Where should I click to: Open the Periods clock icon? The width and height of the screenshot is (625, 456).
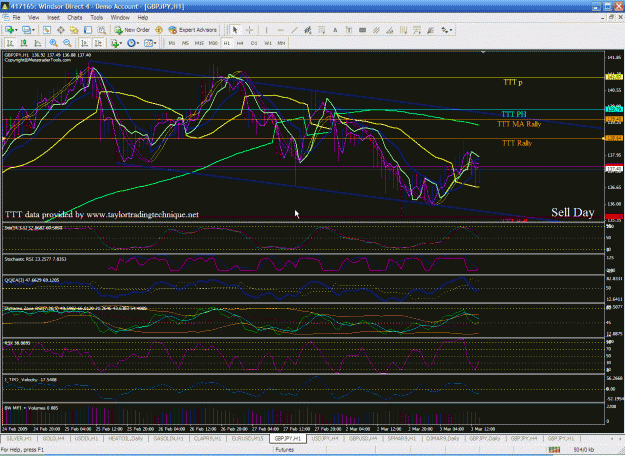point(131,43)
